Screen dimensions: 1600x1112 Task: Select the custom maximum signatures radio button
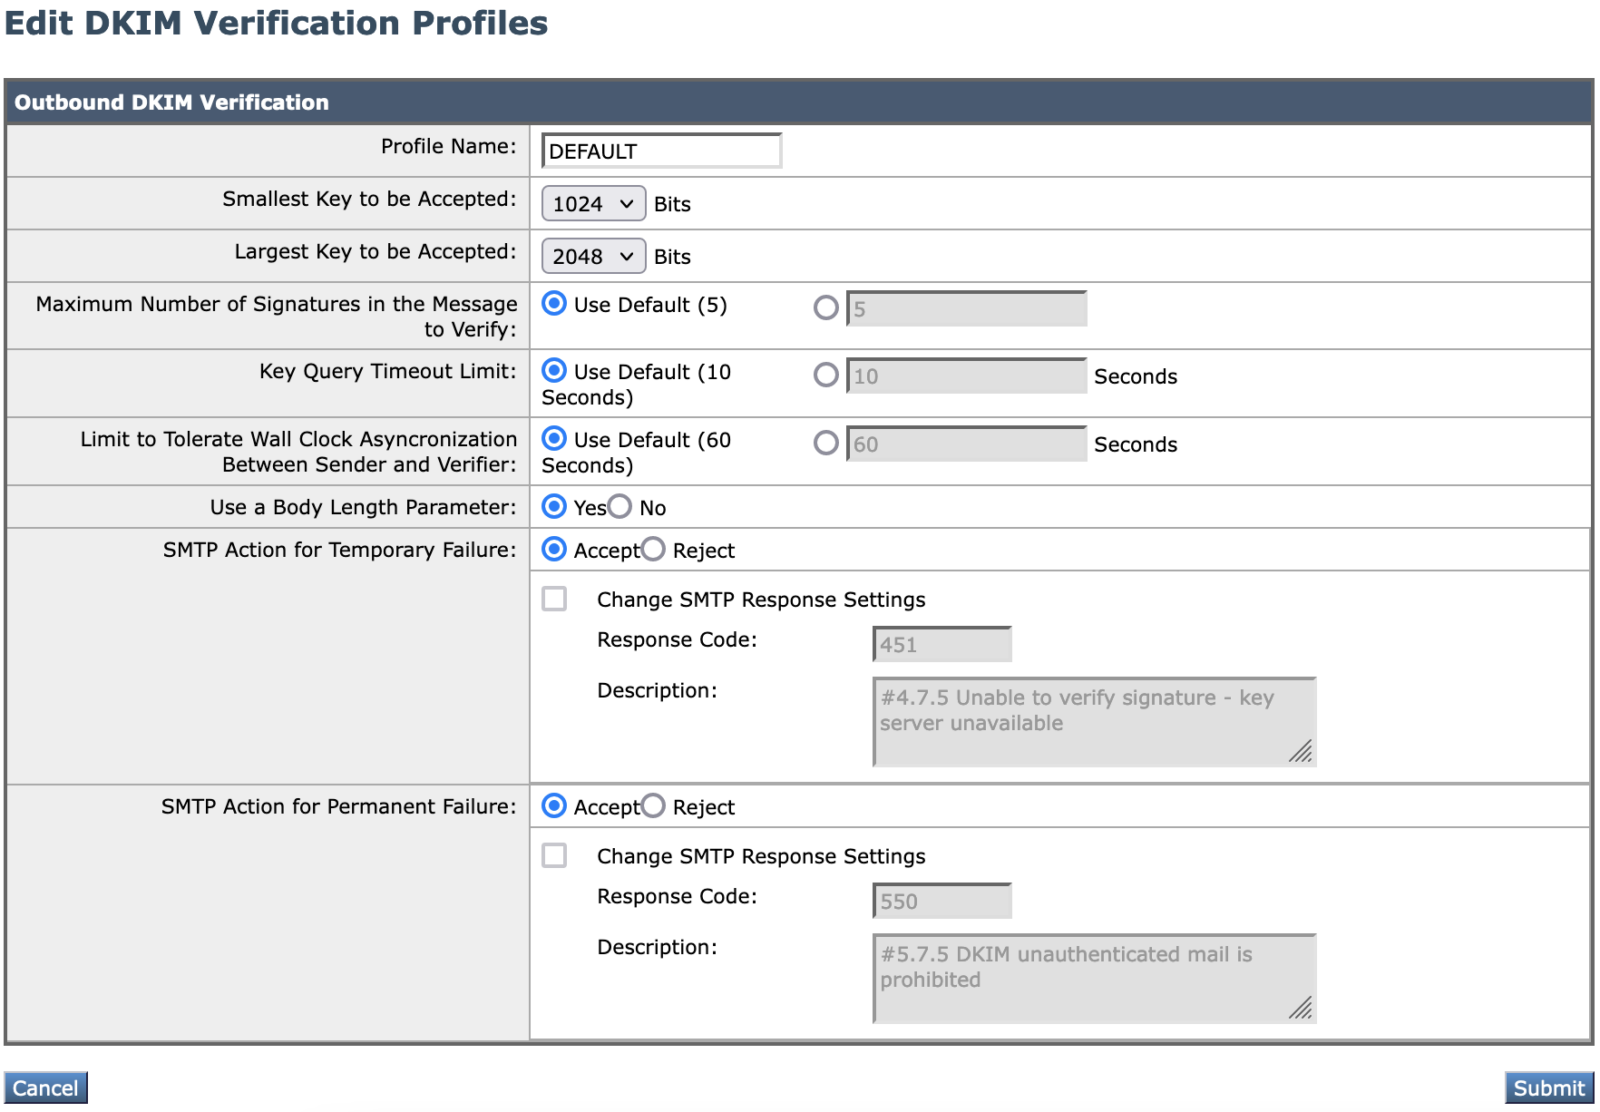pyautogui.click(x=826, y=308)
